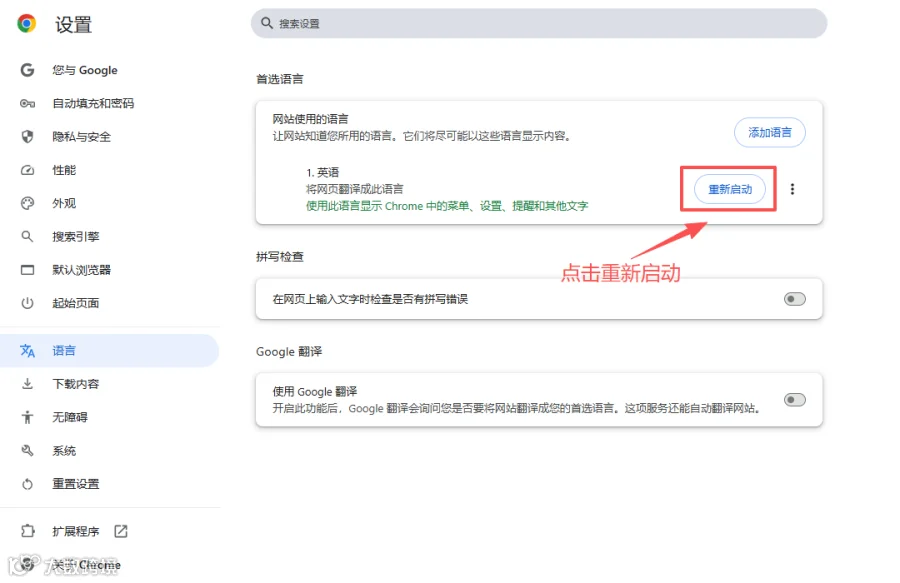Click the 首选语言 section heading
The width and height of the screenshot is (900, 583).
pyautogui.click(x=280, y=79)
